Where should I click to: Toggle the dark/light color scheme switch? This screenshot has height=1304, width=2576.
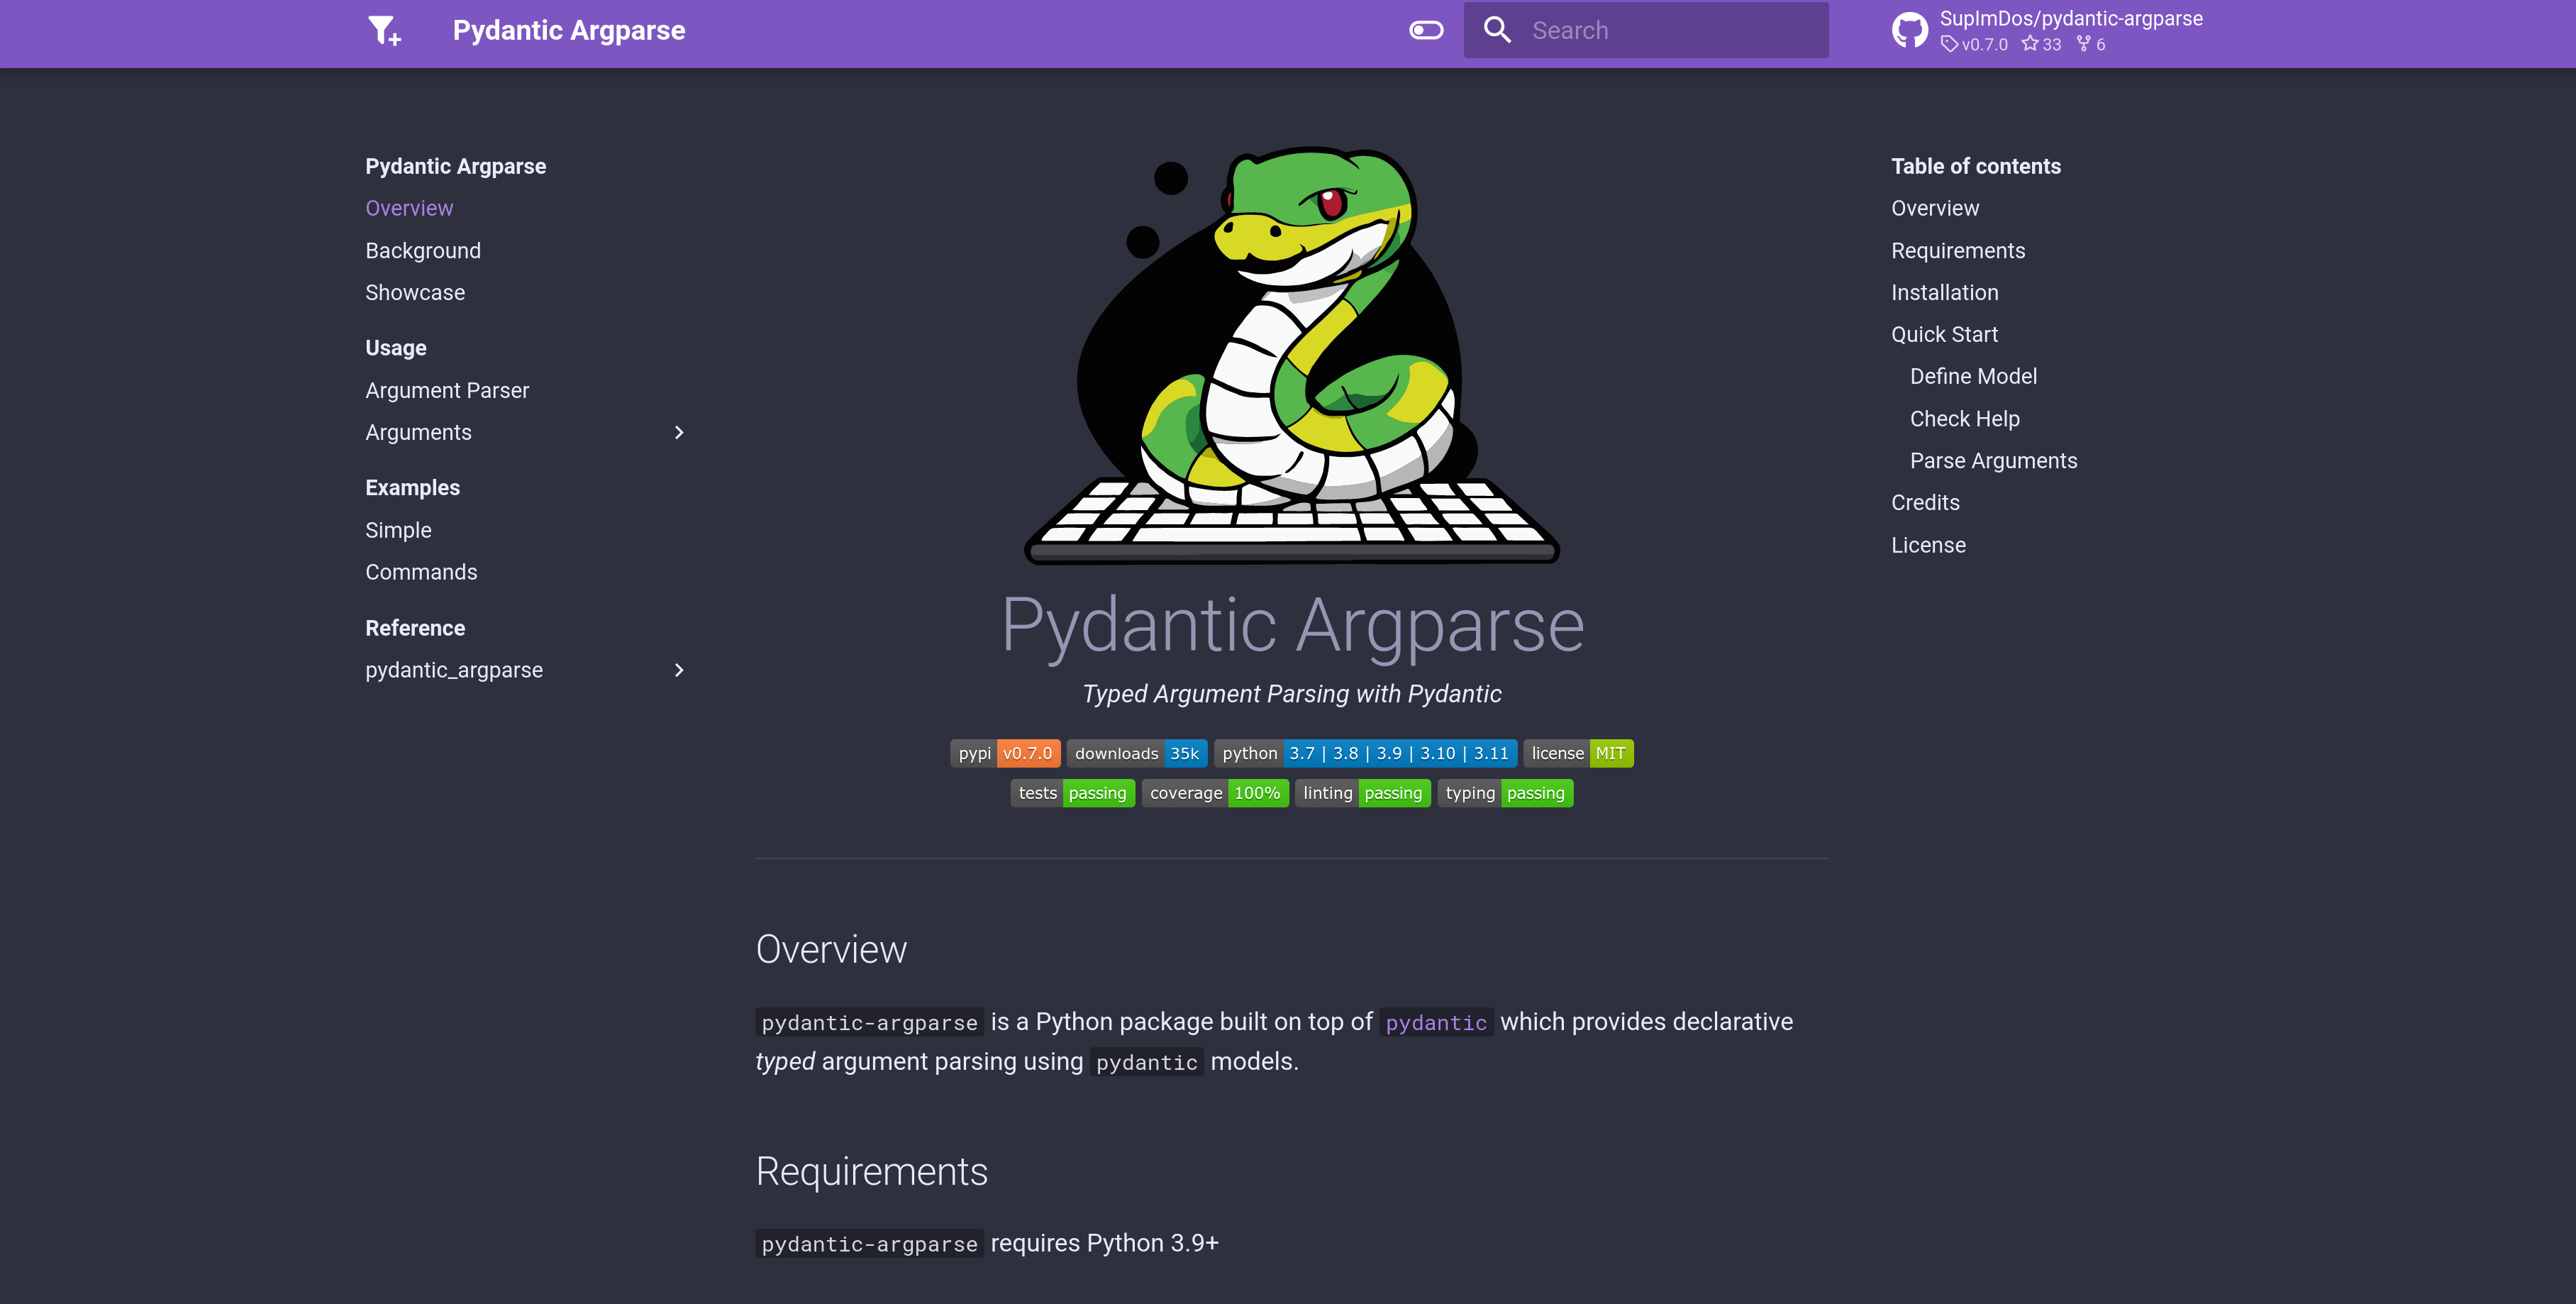[x=1426, y=30]
